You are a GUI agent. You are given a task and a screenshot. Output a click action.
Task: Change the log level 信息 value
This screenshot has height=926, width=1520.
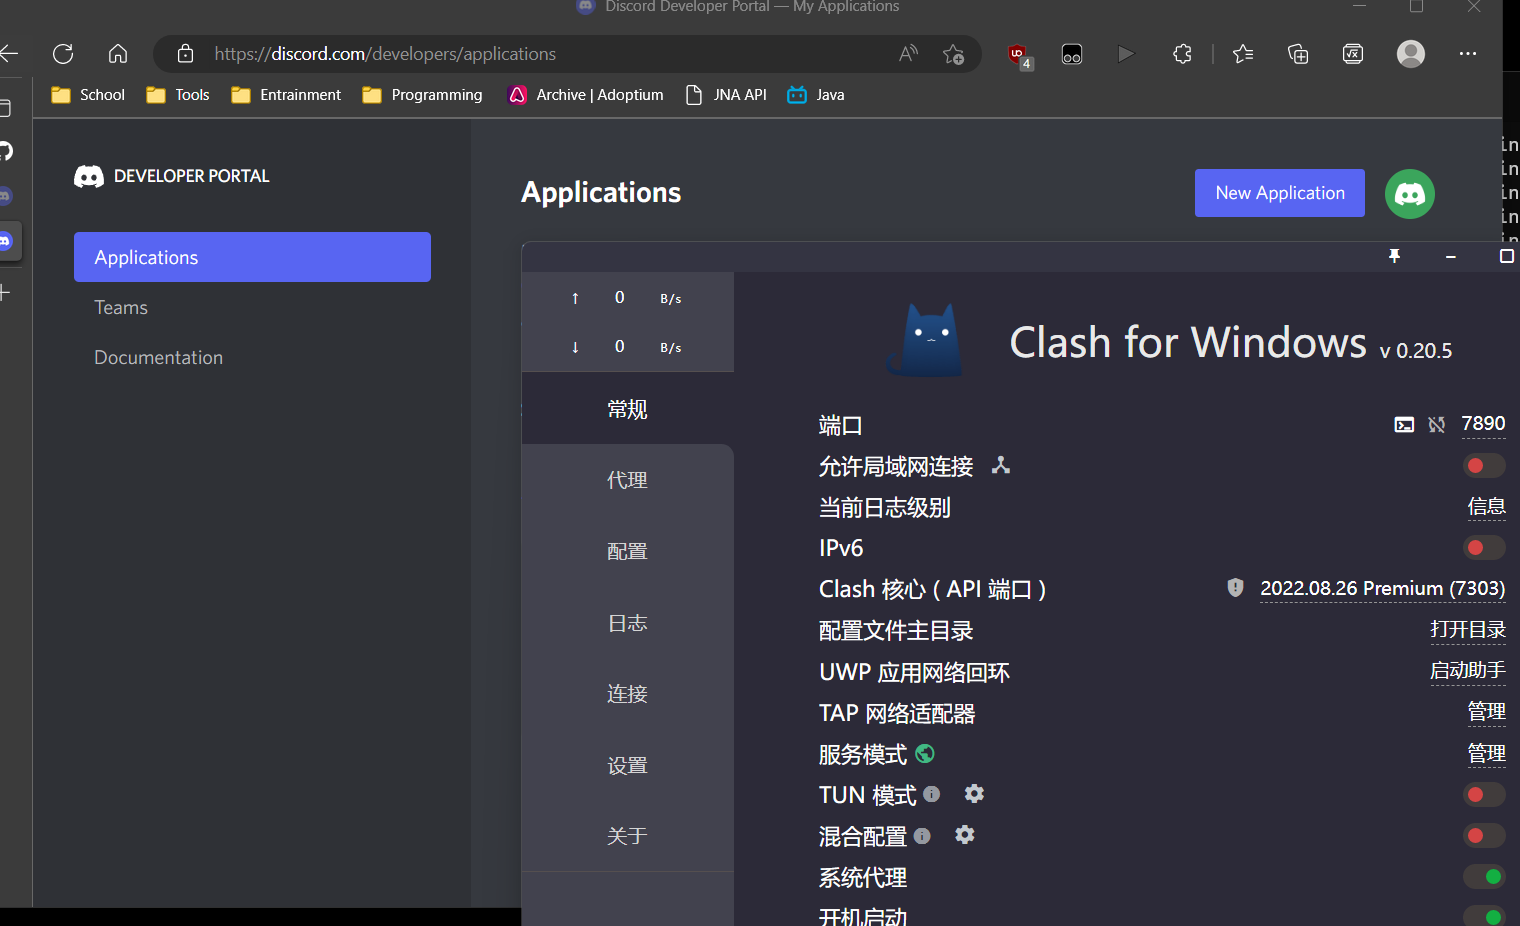click(1486, 507)
